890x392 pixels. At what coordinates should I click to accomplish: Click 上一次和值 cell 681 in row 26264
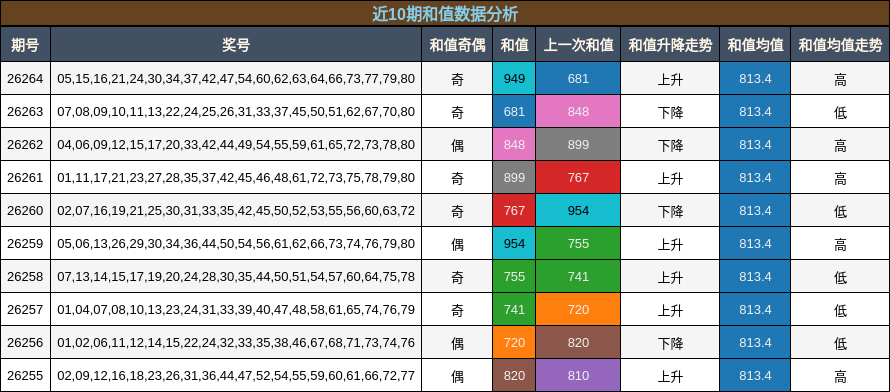click(x=578, y=78)
